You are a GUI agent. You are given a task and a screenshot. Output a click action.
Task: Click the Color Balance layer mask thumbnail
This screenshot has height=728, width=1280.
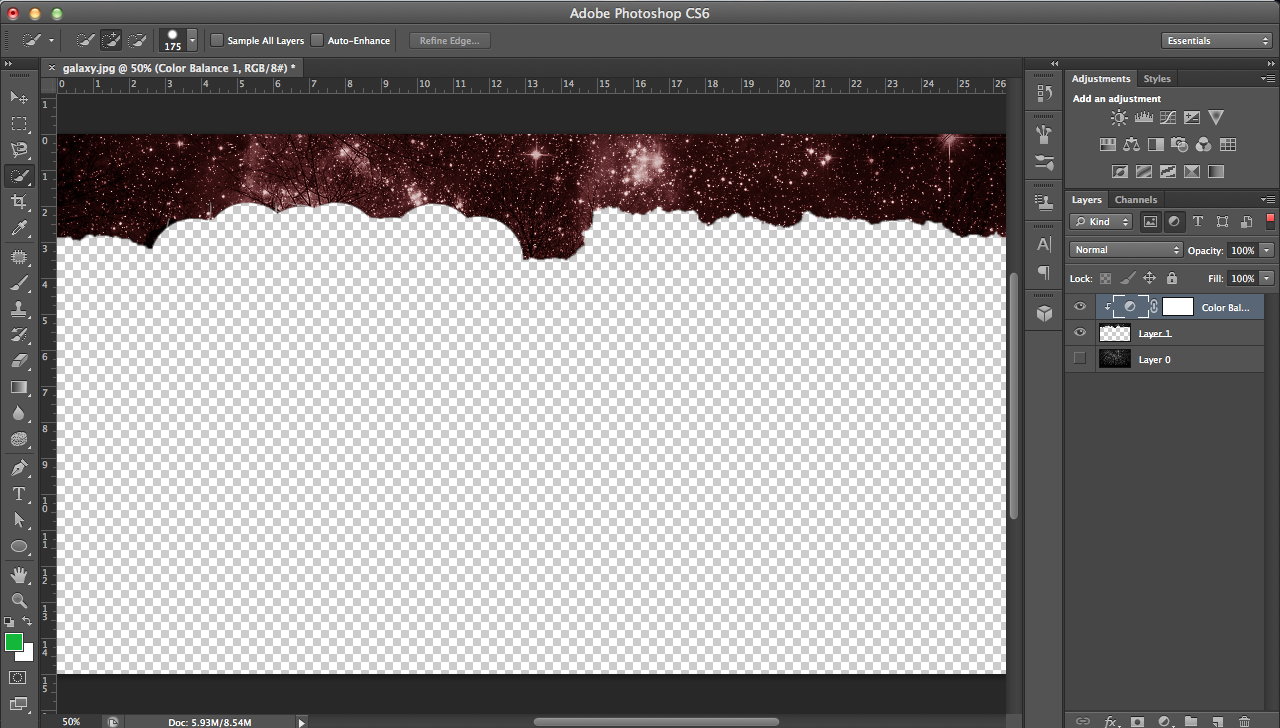point(1178,307)
